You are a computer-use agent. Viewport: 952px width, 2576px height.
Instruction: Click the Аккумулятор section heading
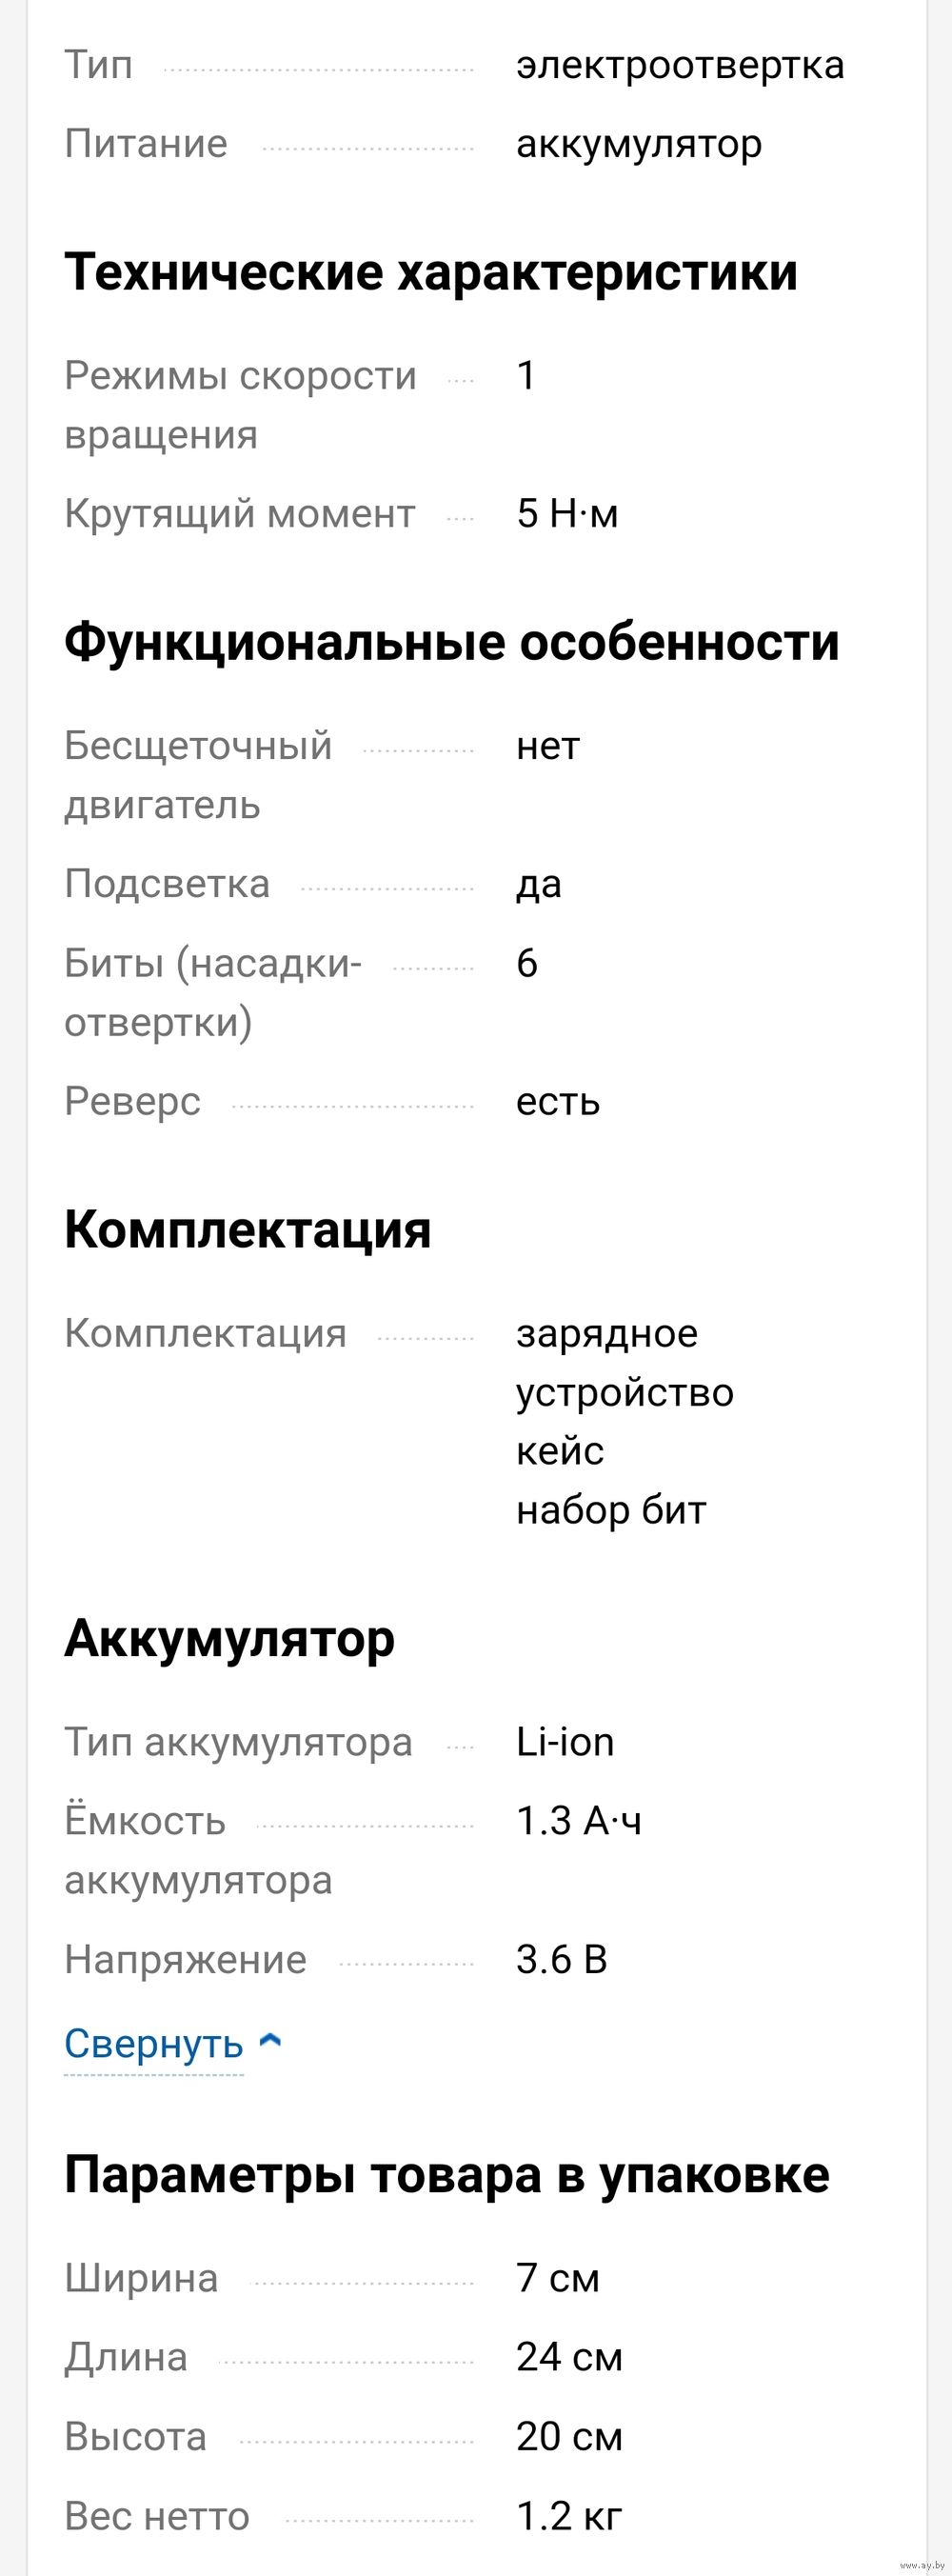pos(230,1640)
